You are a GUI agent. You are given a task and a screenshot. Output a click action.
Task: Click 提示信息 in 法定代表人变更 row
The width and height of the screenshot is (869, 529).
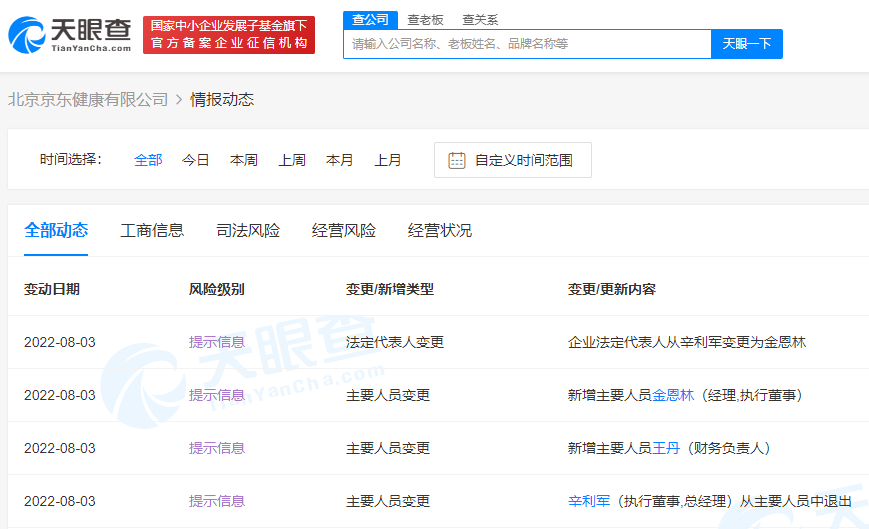217,342
